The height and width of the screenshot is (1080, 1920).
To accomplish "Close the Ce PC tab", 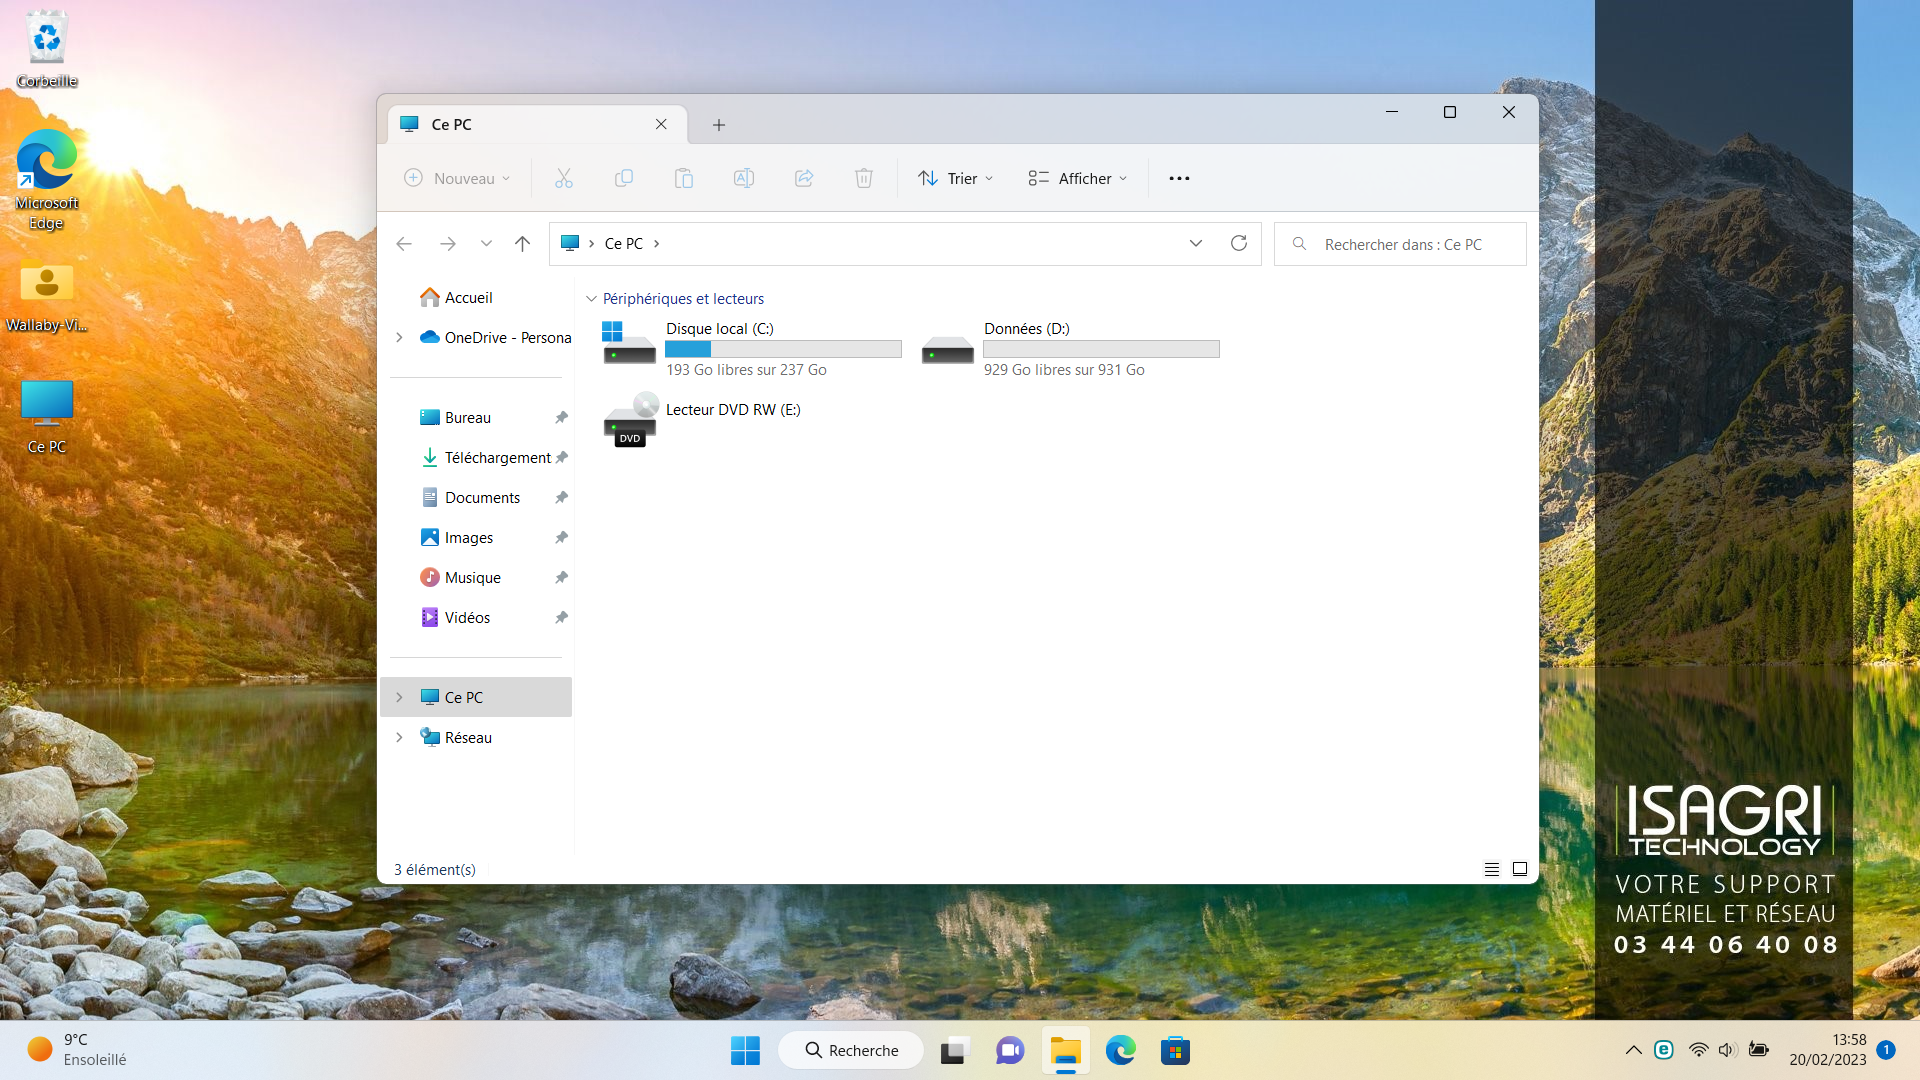I will pos(661,124).
